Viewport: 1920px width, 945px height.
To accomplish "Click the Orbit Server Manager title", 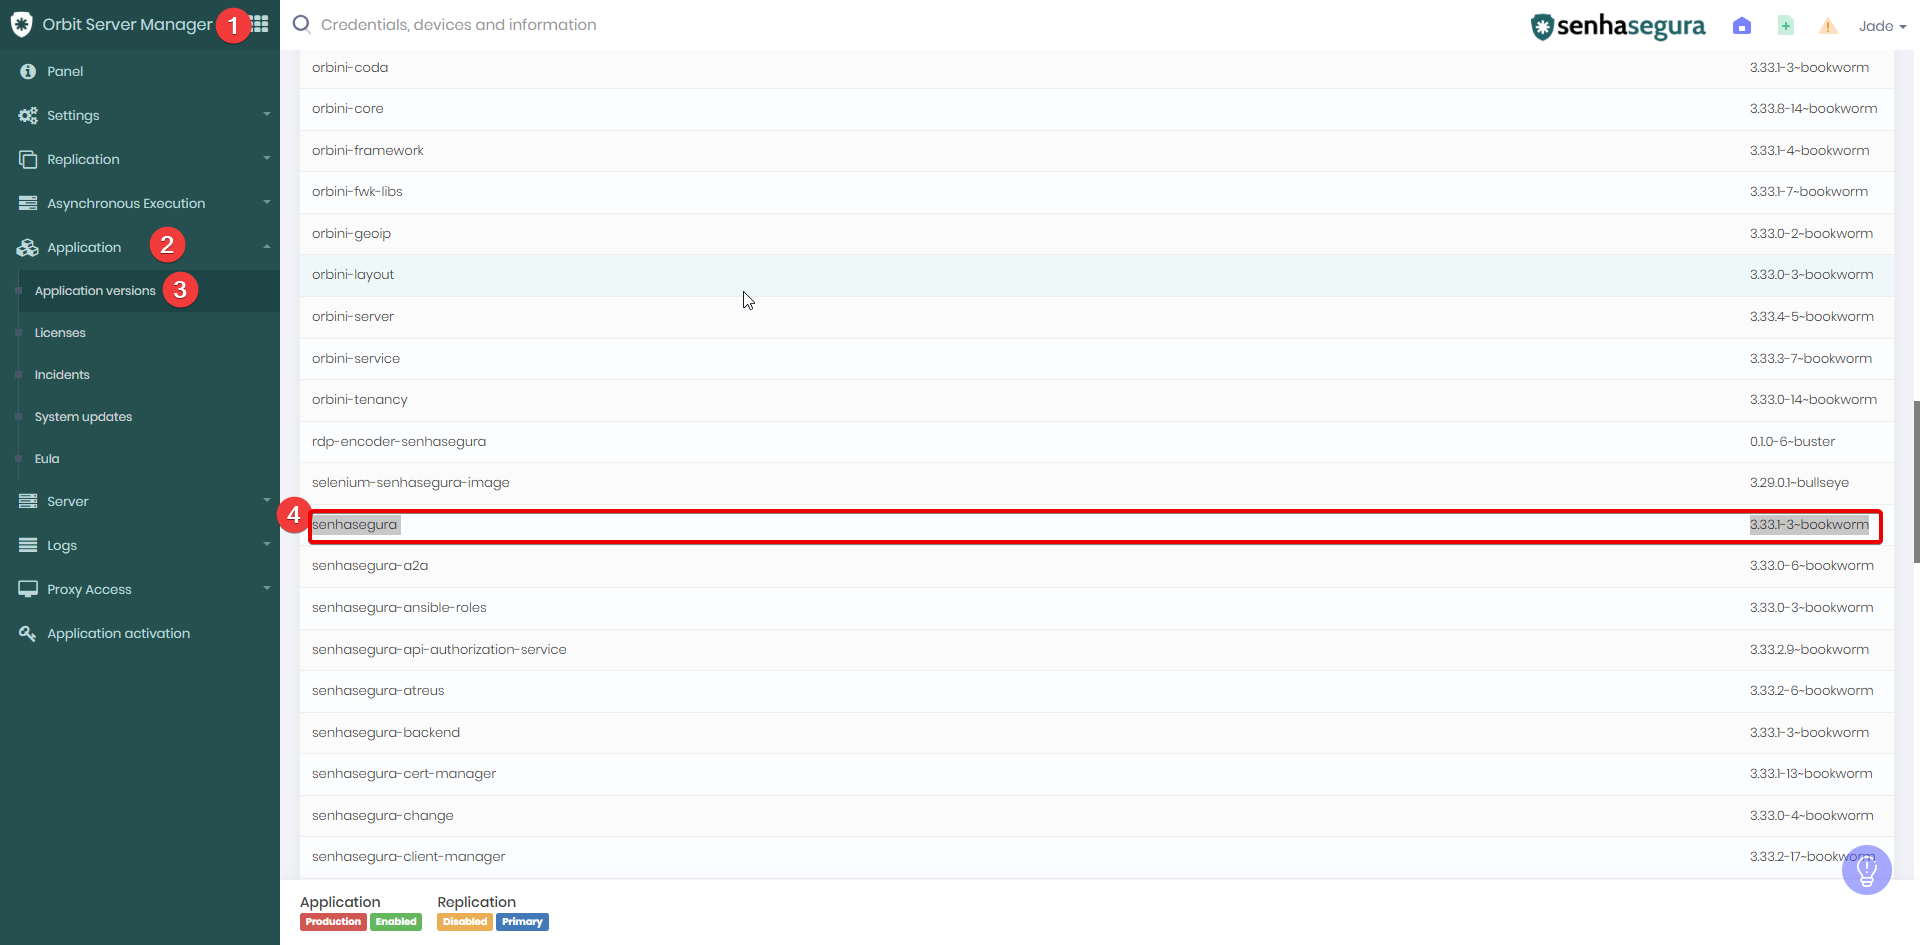I will (x=127, y=24).
